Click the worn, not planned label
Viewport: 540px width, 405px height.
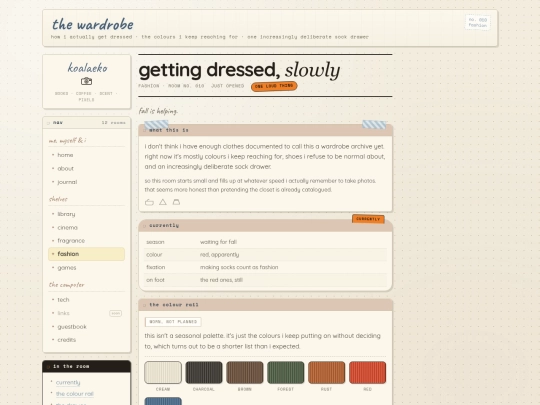[173, 322]
